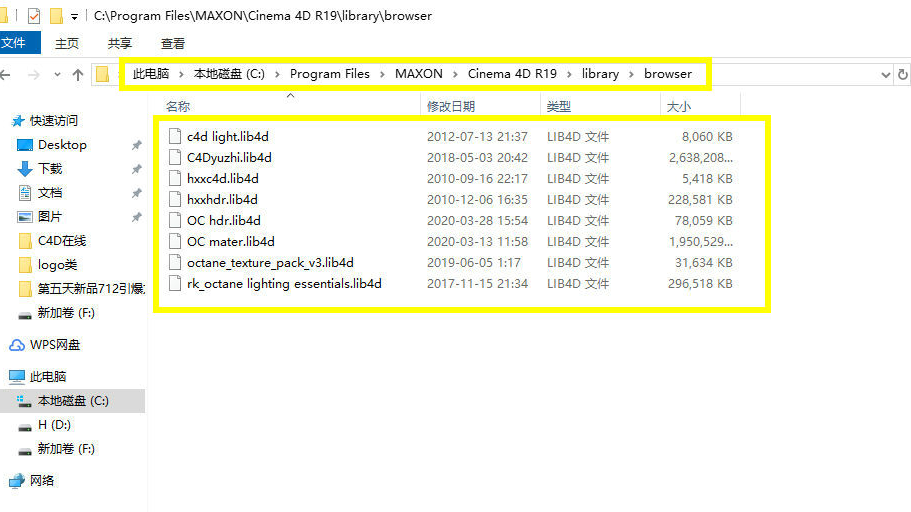Screen dimensions: 911x512
Task: Click pin icon next to 下载
Action: (x=137, y=169)
